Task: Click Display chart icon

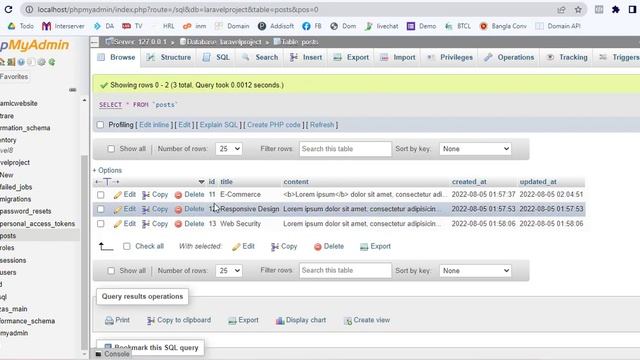Action: point(280,321)
